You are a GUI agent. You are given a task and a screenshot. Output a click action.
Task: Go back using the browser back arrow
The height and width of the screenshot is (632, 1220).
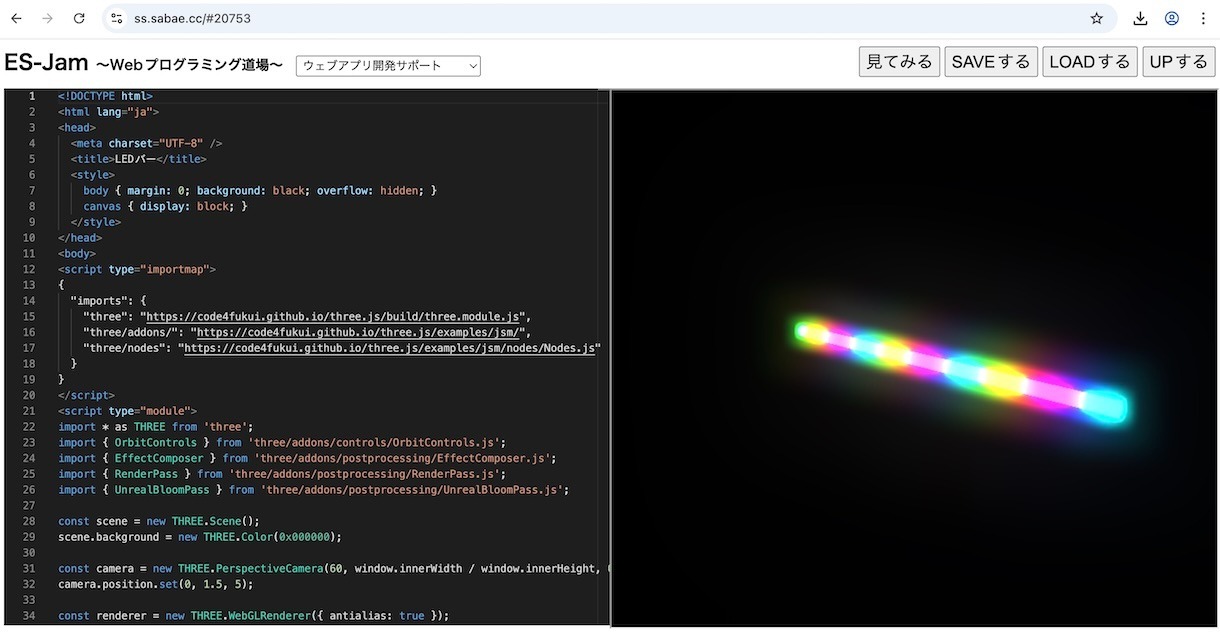pos(16,18)
